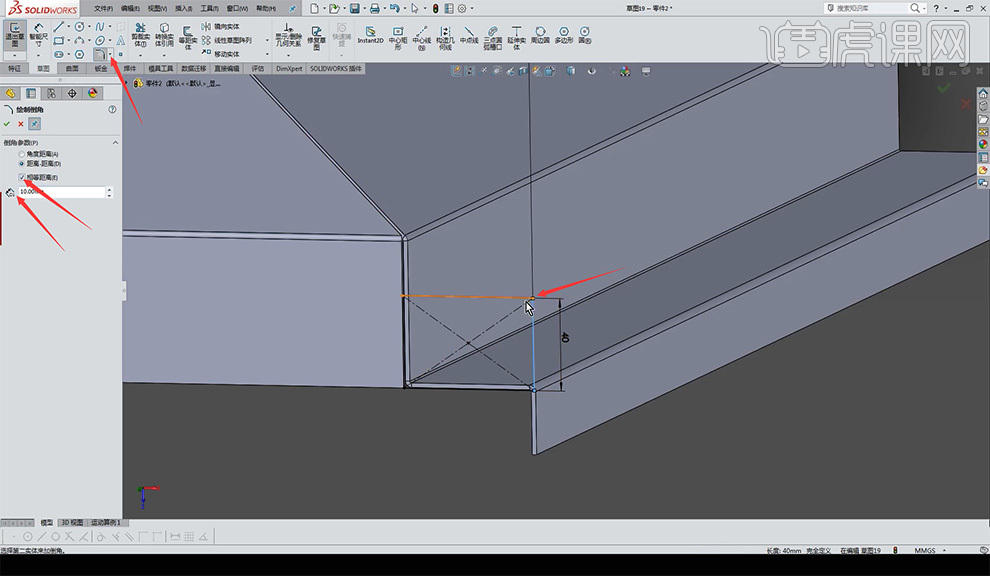990x576 pixels.
Task: Collapse the 倒角参数 section
Action: coord(113,143)
